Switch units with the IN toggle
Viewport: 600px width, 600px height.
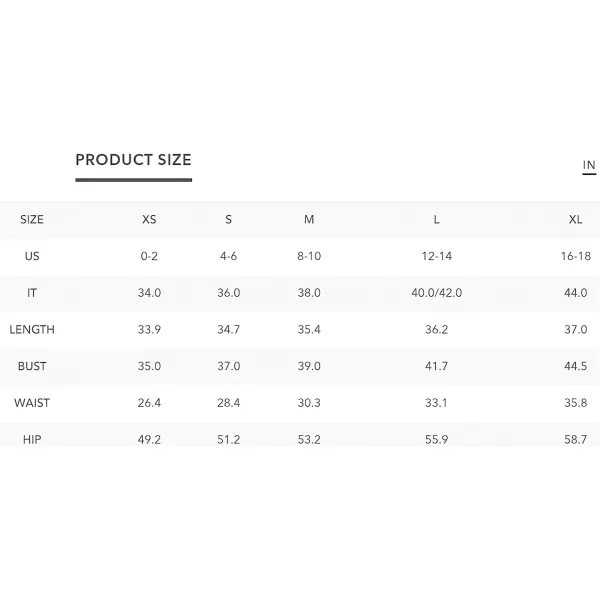[x=589, y=165]
